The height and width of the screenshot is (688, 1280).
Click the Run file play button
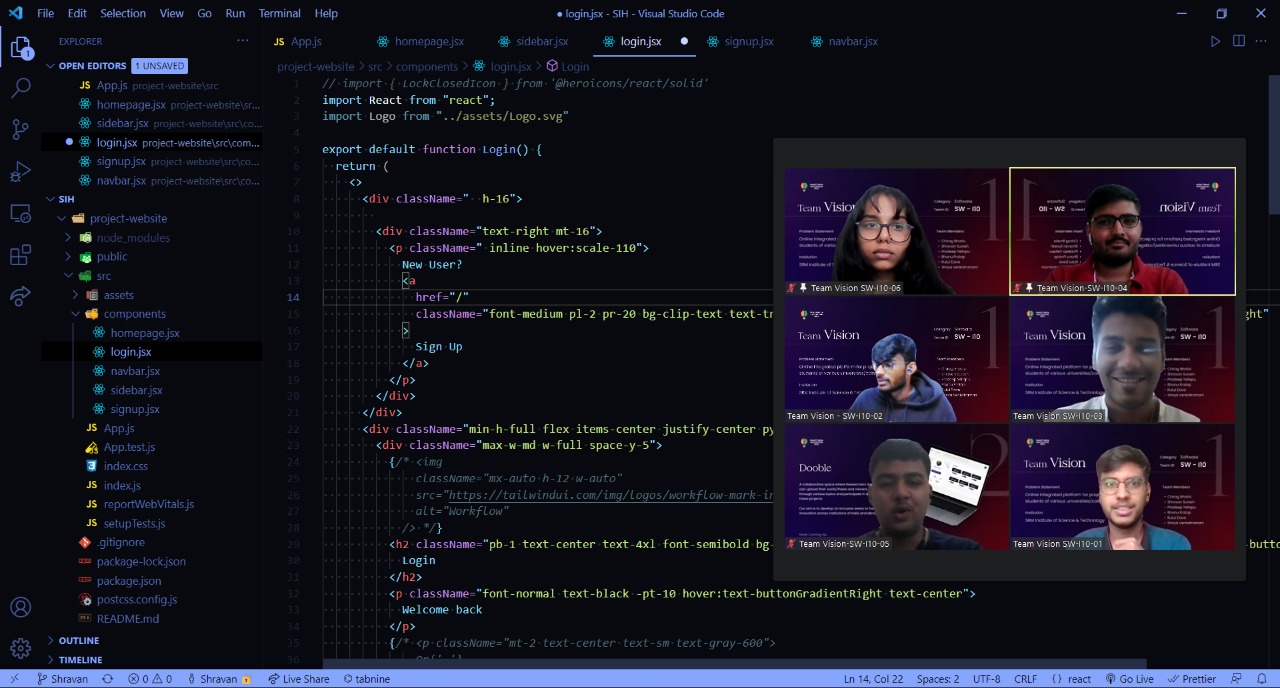pyautogui.click(x=1214, y=41)
